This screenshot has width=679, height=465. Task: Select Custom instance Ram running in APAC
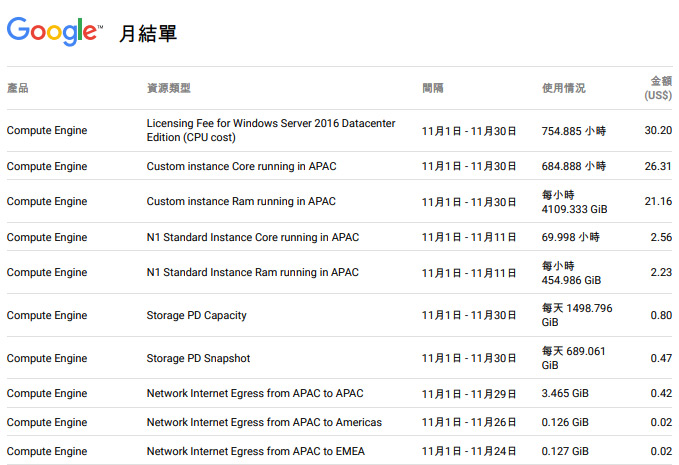pyautogui.click(x=241, y=201)
